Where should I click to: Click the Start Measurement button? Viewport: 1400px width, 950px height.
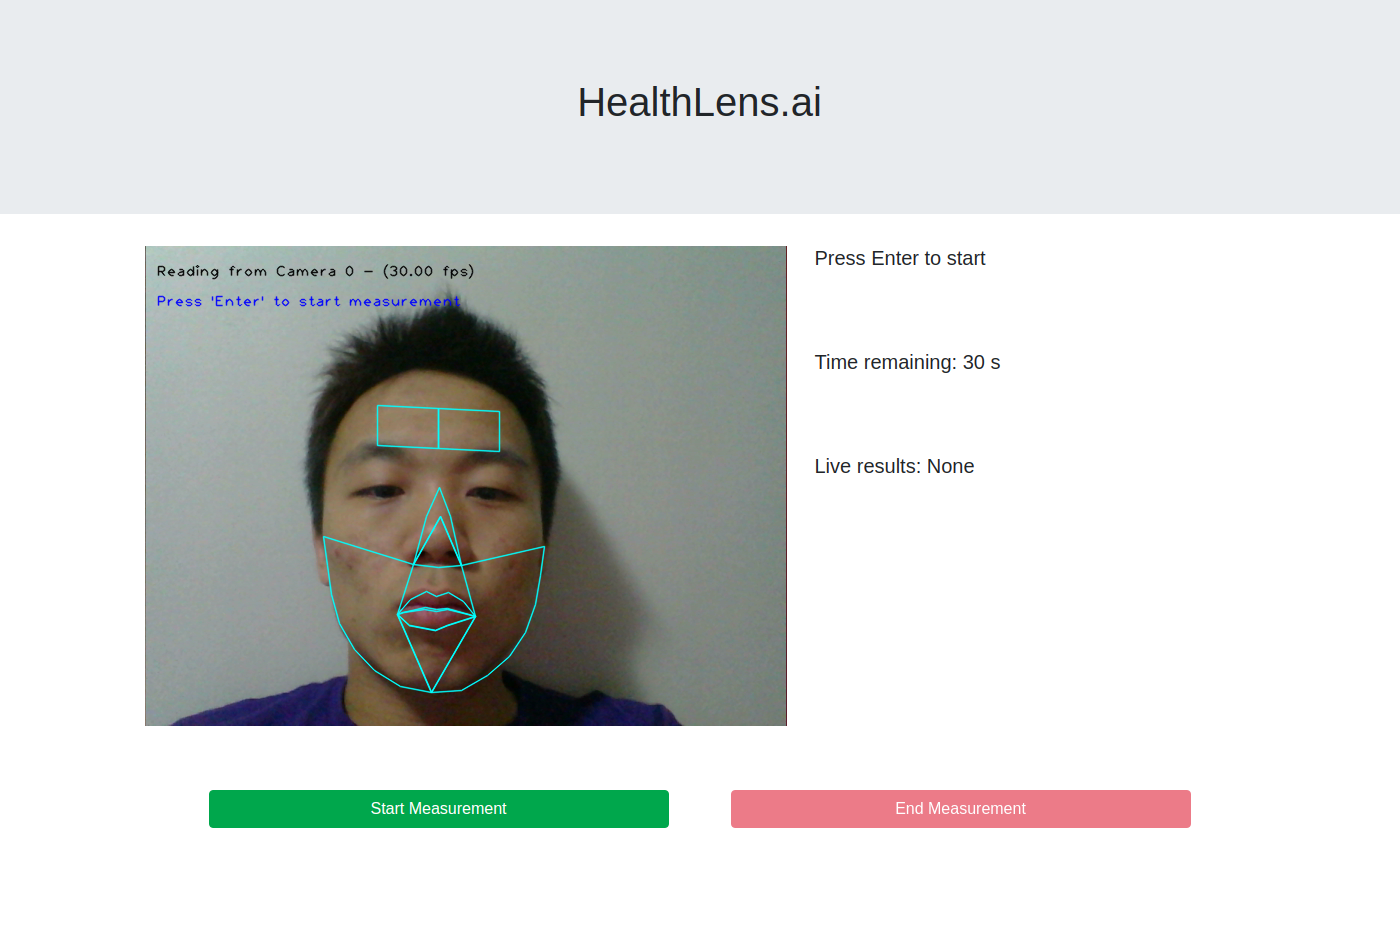pos(438,809)
